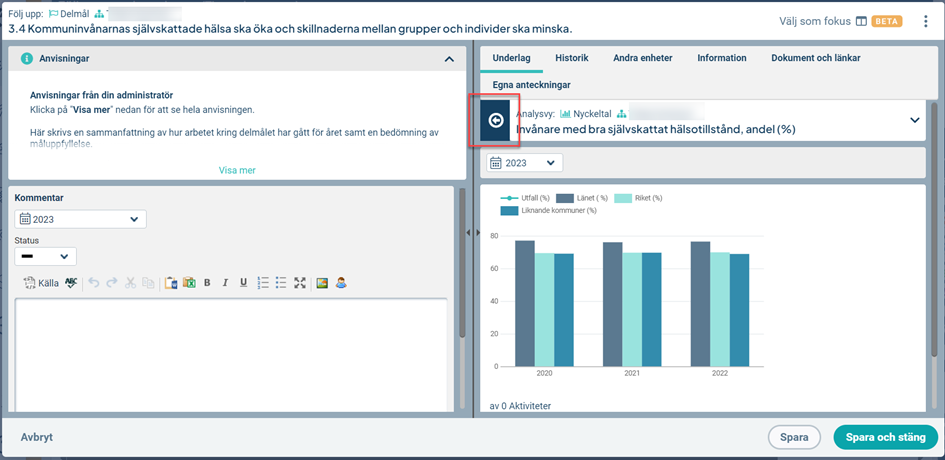Click the 2020 Länet bar in chart
This screenshot has height=460, width=945.
[524, 303]
